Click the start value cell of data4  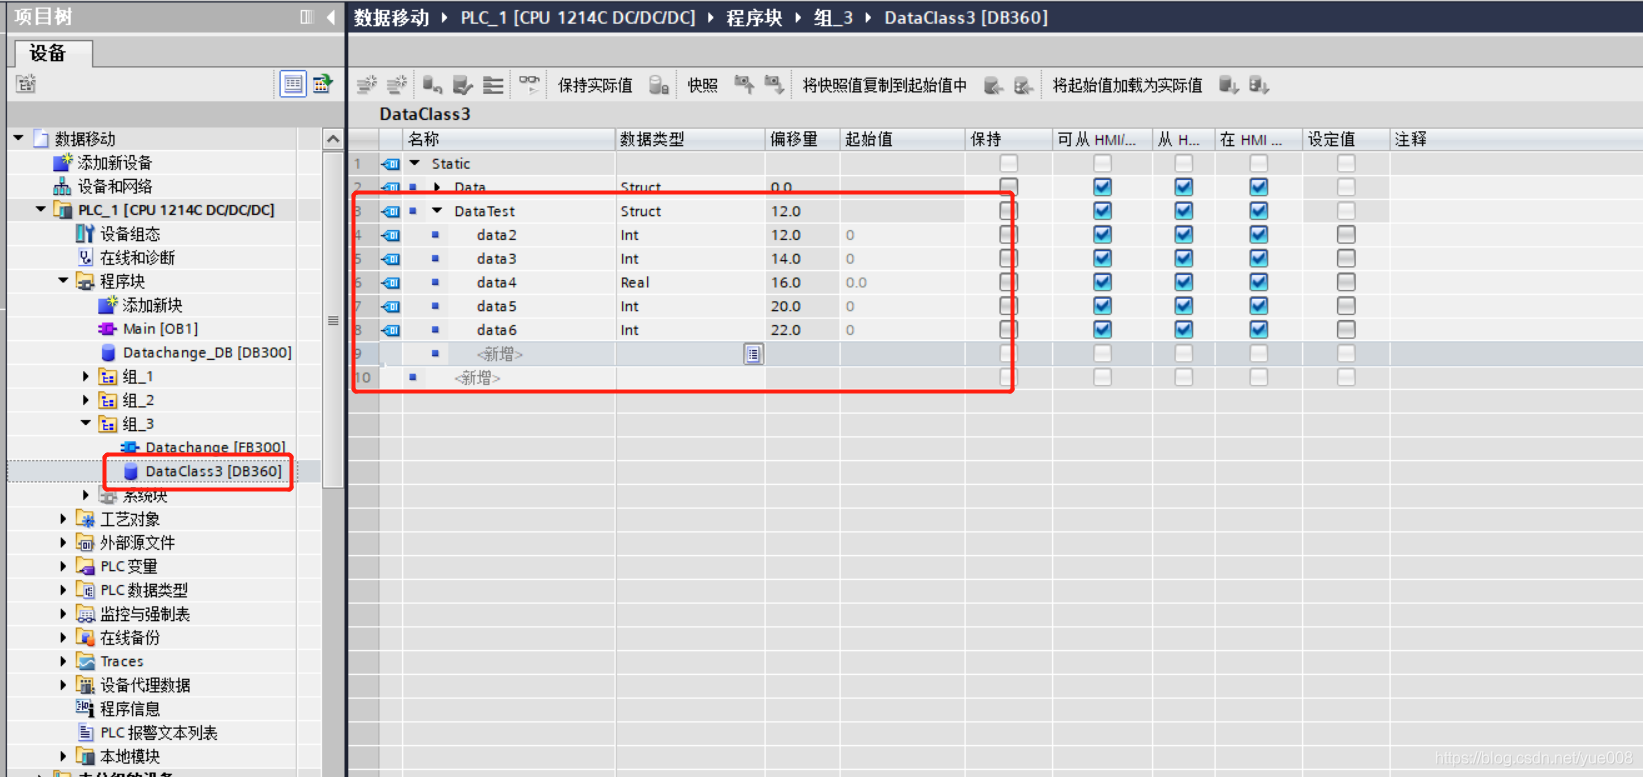coord(902,282)
